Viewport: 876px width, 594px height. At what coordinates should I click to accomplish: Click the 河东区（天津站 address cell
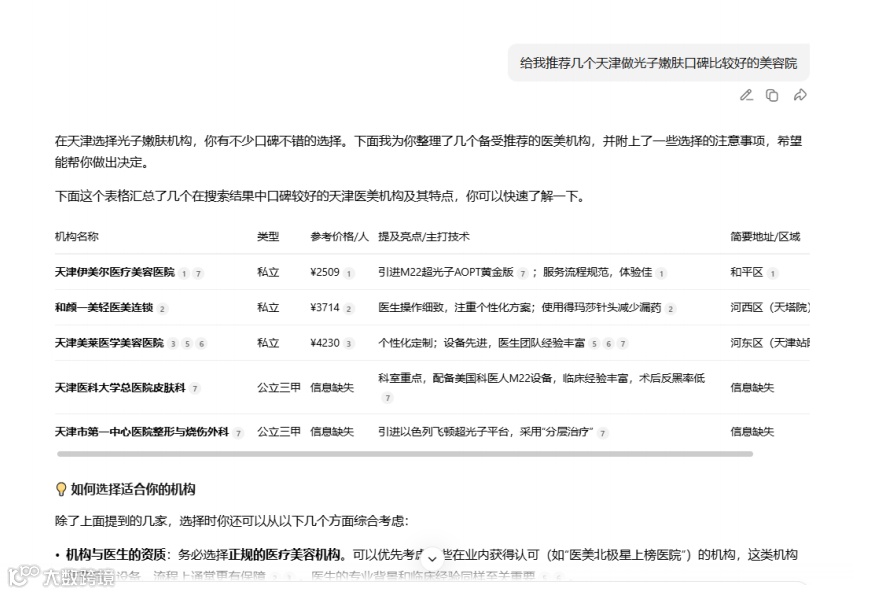770,343
